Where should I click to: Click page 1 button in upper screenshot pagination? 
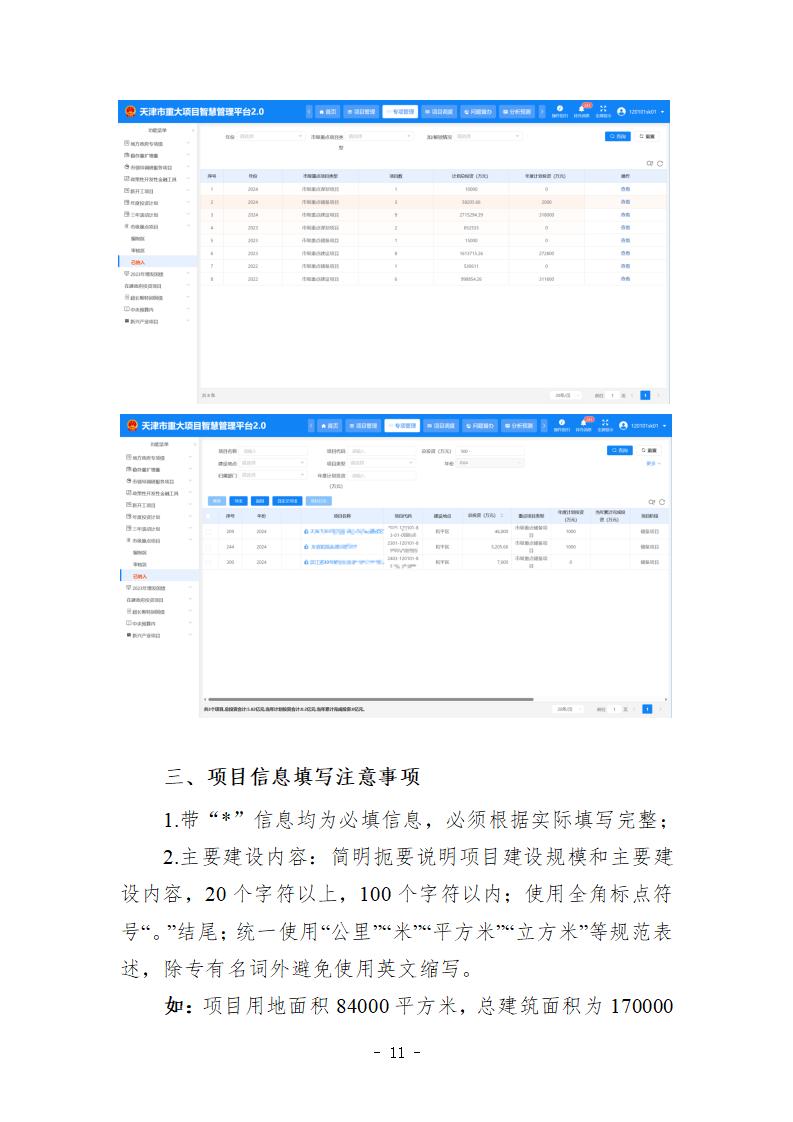pos(645,395)
